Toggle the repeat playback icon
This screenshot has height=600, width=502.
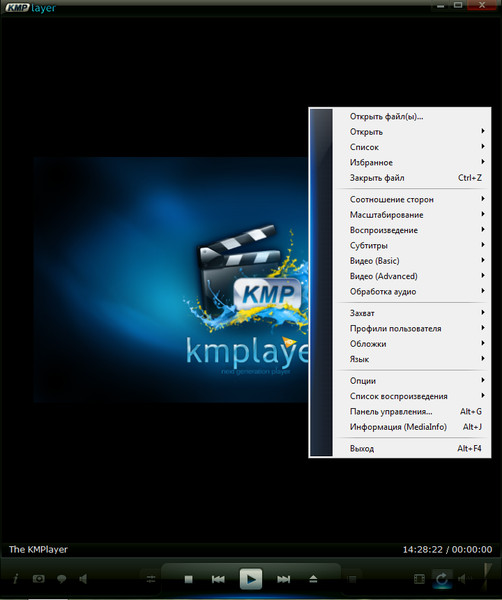[442, 579]
